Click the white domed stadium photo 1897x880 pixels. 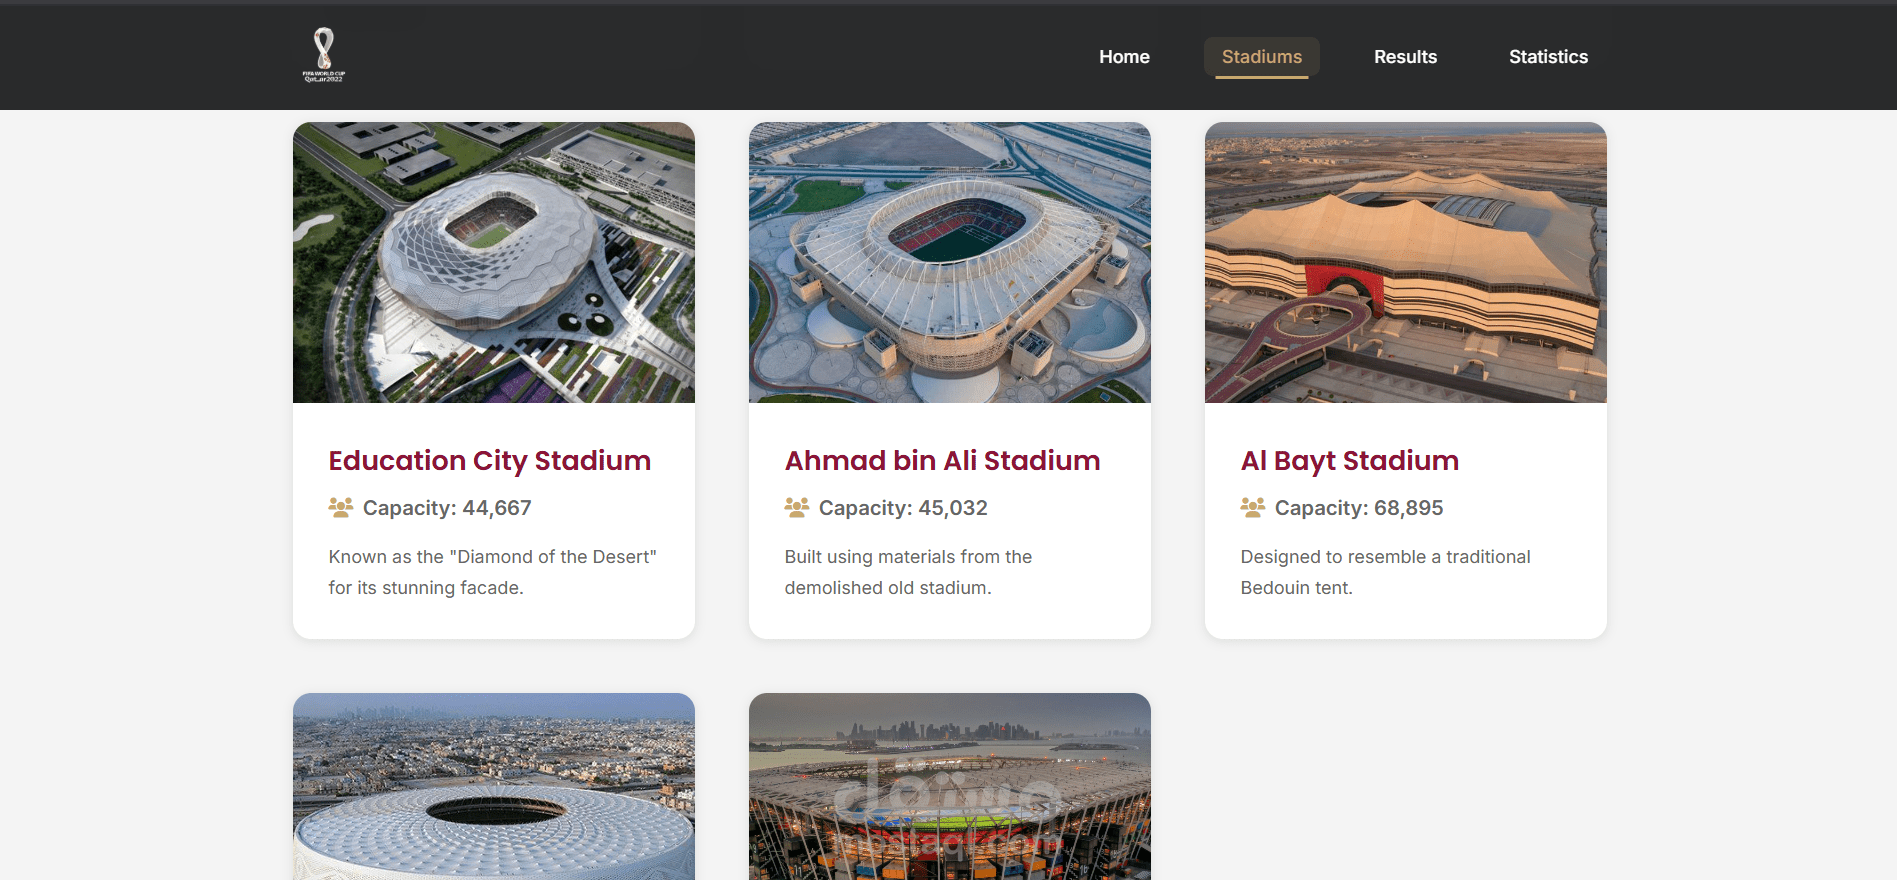point(493,787)
